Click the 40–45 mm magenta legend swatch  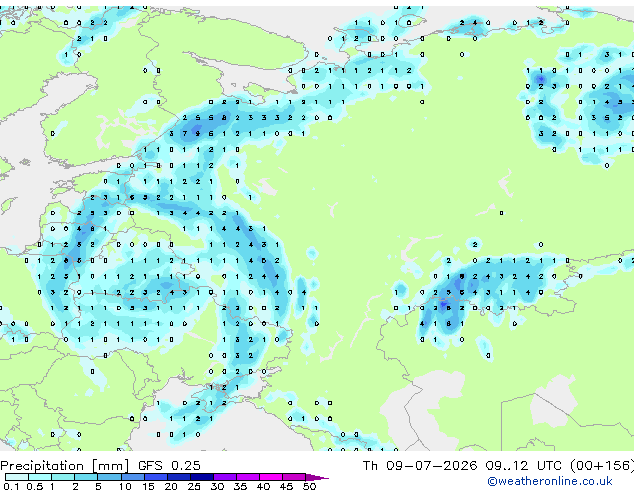pyautogui.click(x=271, y=477)
